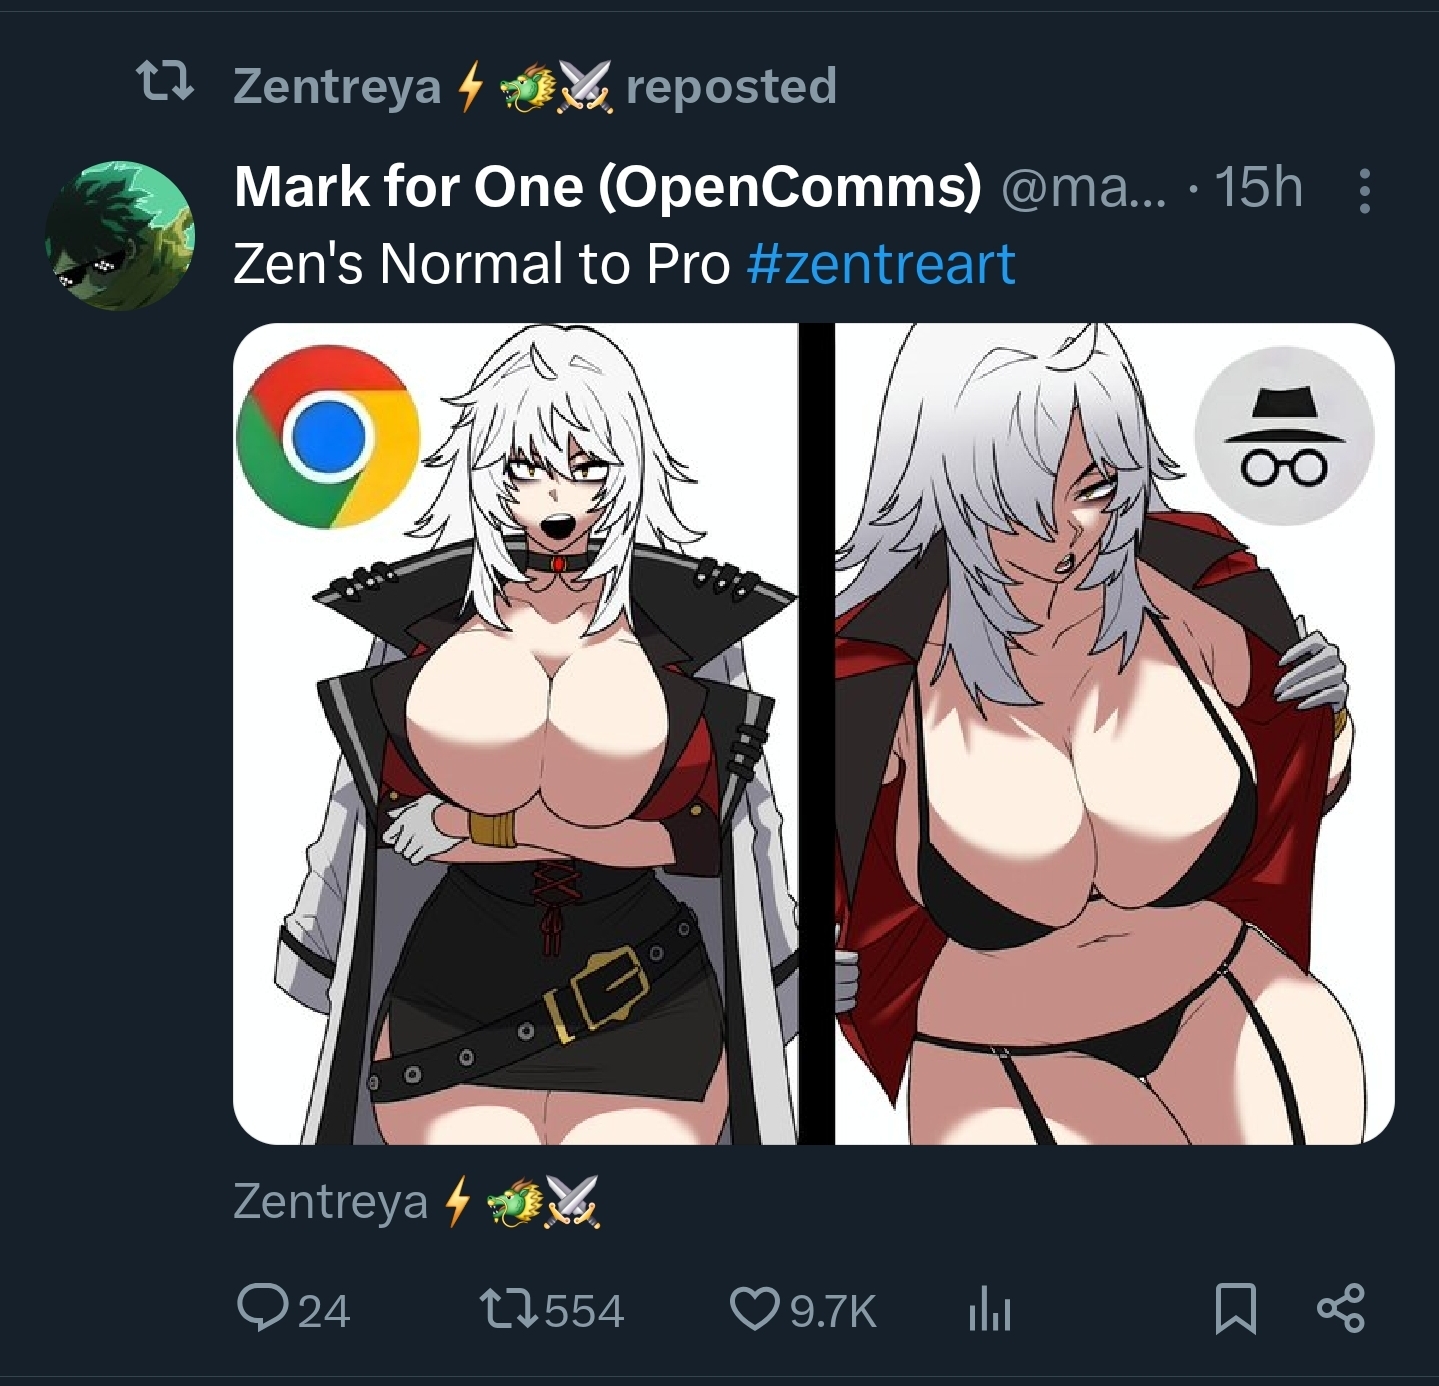The width and height of the screenshot is (1439, 1386).
Task: Open the three-dot more options menu
Action: pyautogui.click(x=1364, y=190)
